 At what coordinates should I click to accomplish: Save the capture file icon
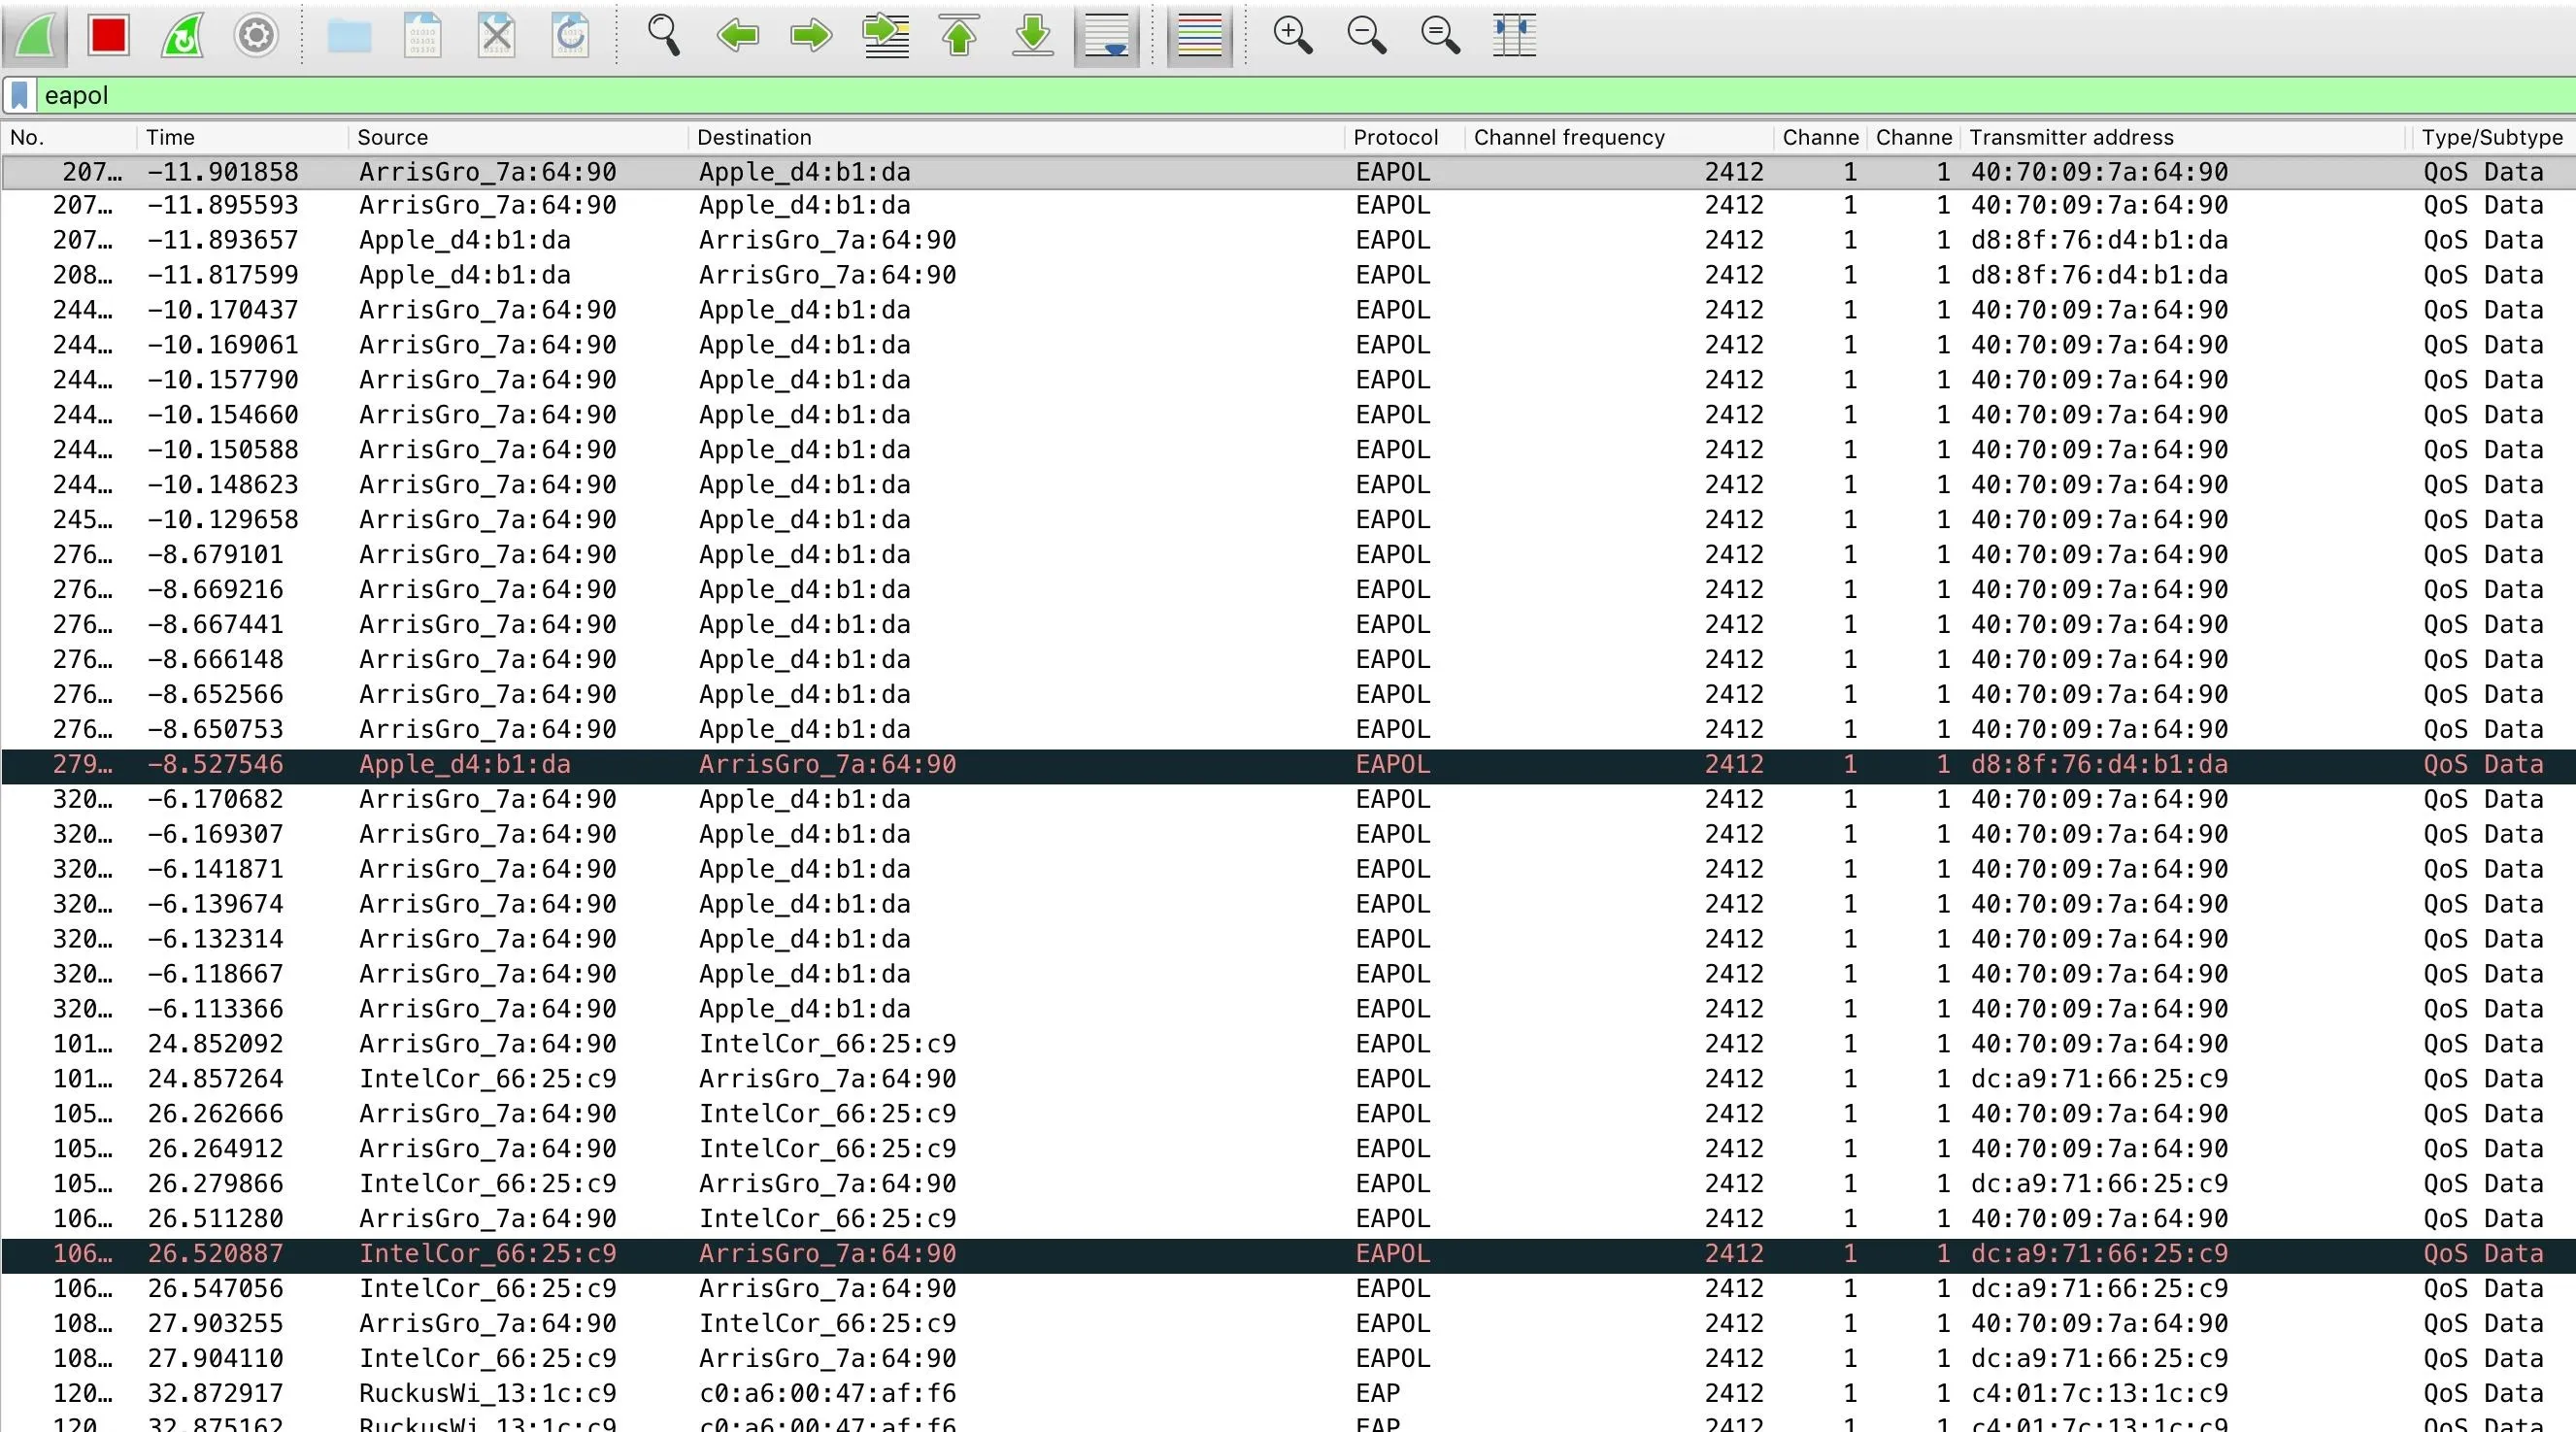click(423, 36)
